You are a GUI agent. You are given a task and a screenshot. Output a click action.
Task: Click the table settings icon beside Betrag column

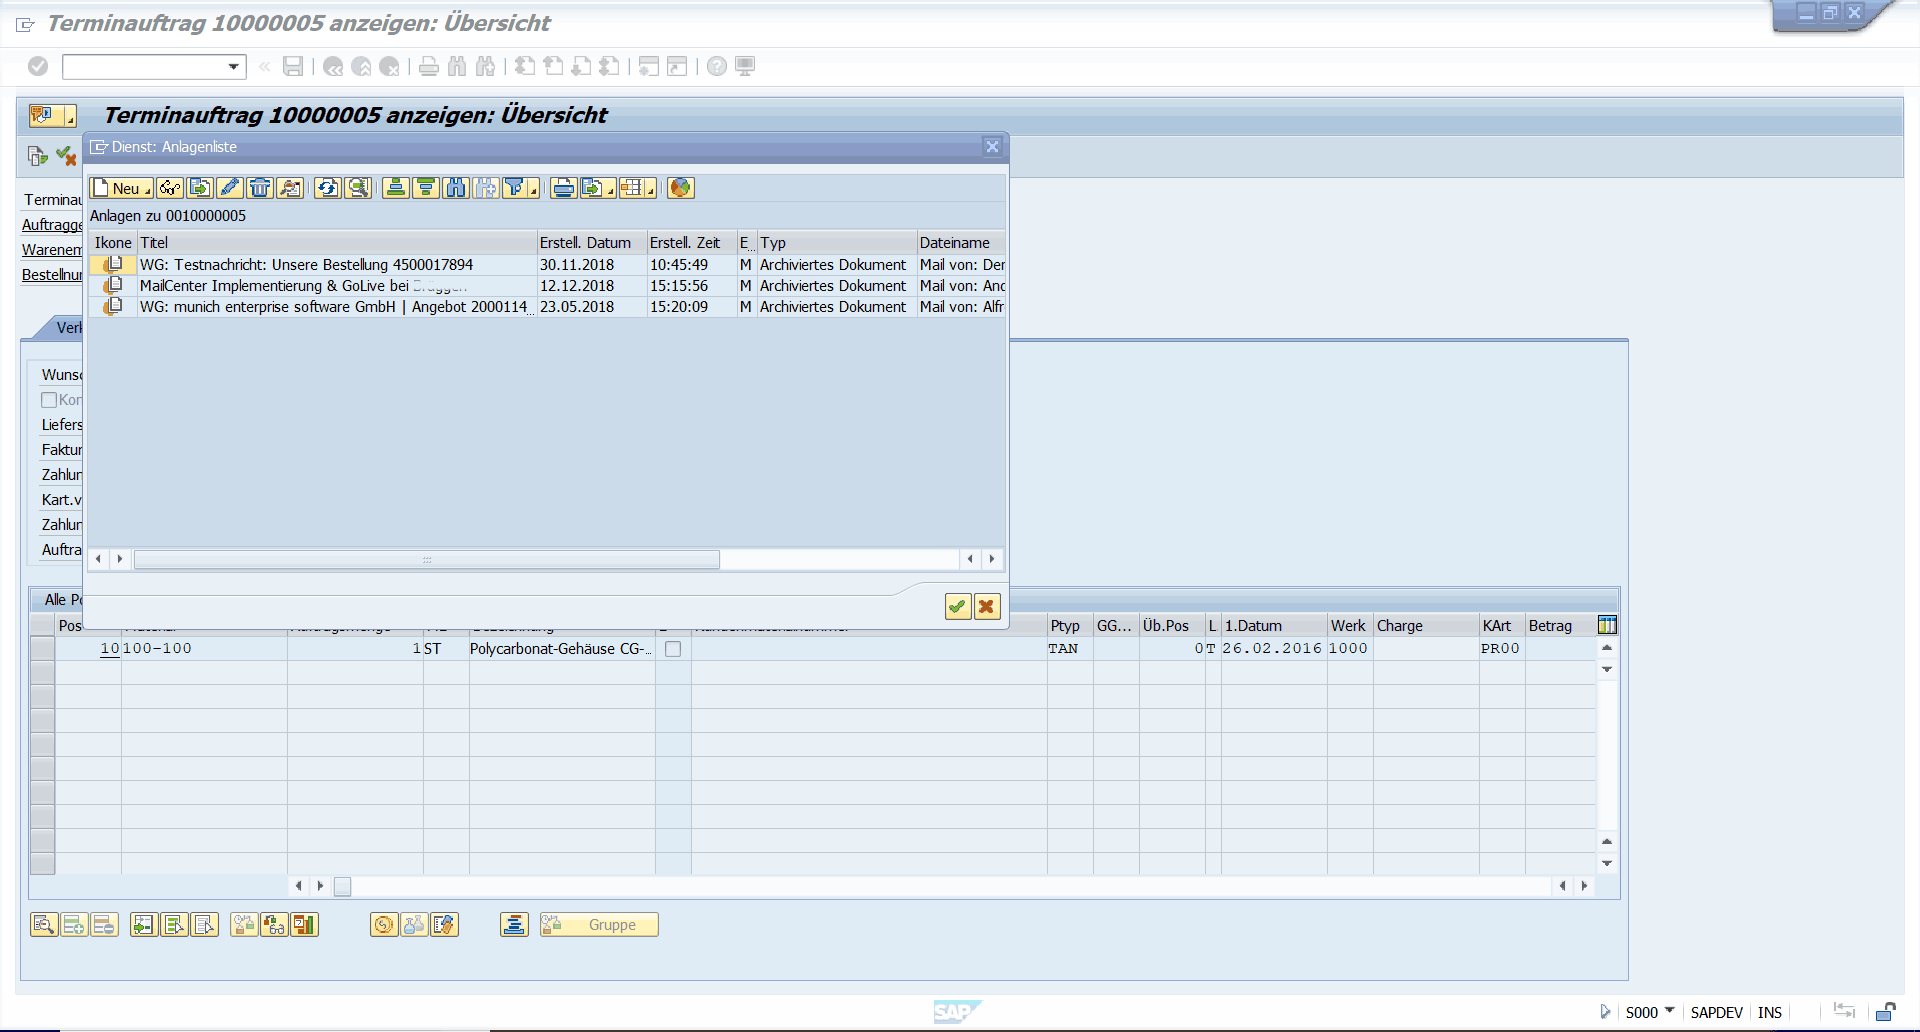tap(1607, 626)
